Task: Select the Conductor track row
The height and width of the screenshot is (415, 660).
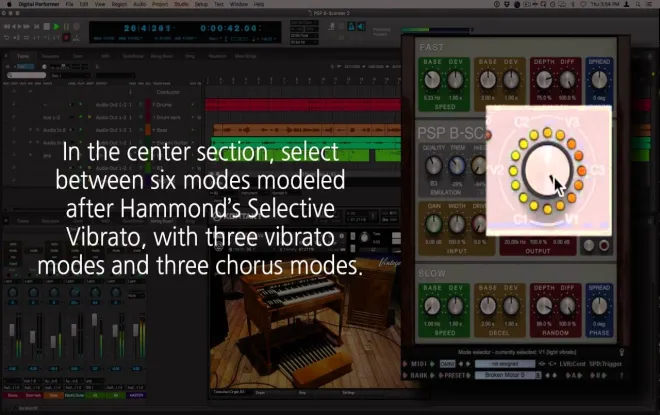Action: [x=168, y=92]
